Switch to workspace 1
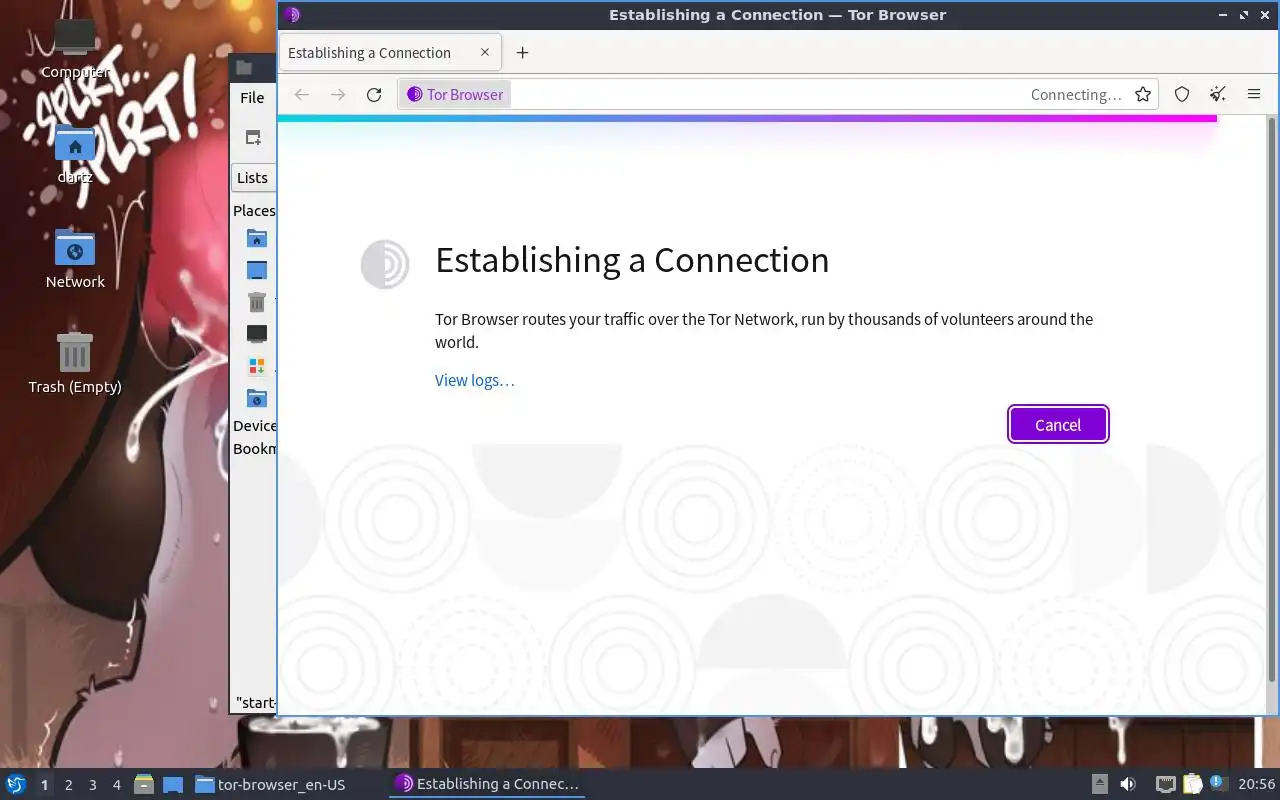 [x=44, y=785]
